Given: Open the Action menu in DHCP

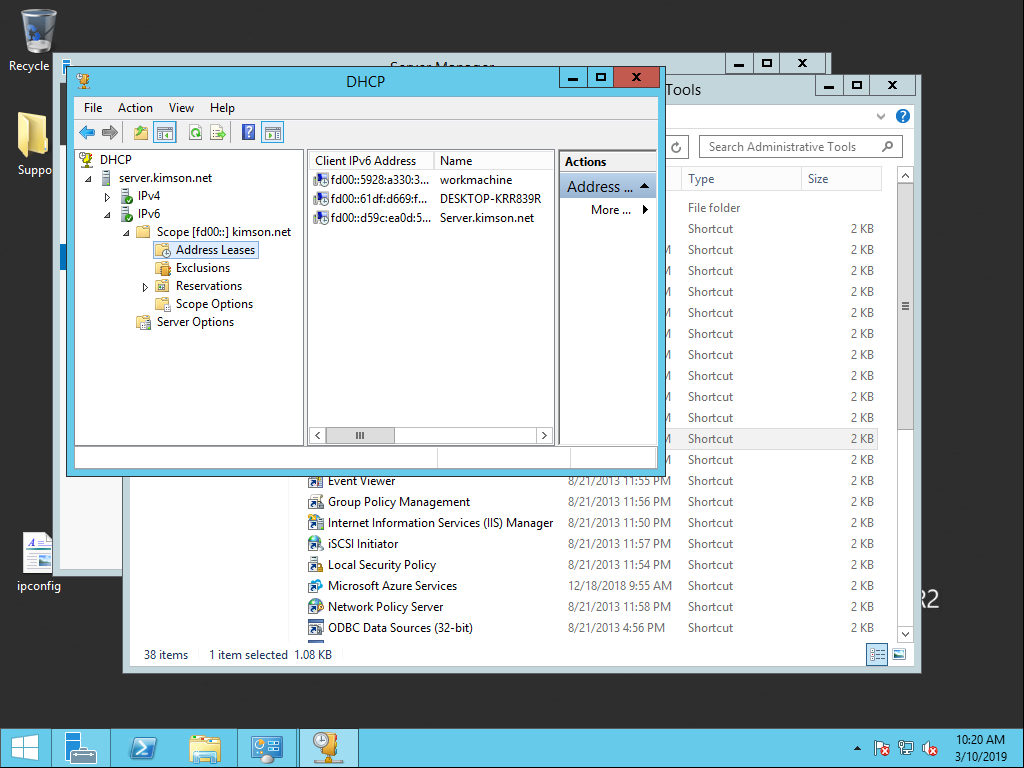Looking at the screenshot, I should [135, 108].
